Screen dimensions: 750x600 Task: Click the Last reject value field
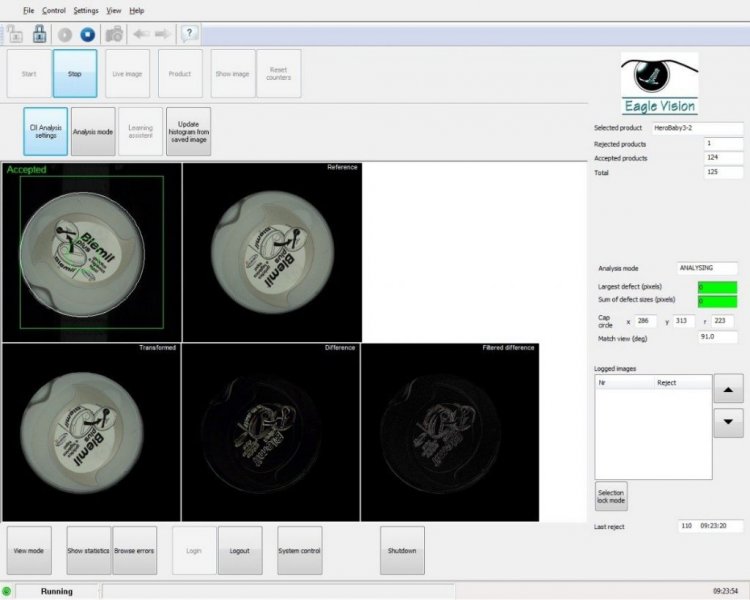710,526
